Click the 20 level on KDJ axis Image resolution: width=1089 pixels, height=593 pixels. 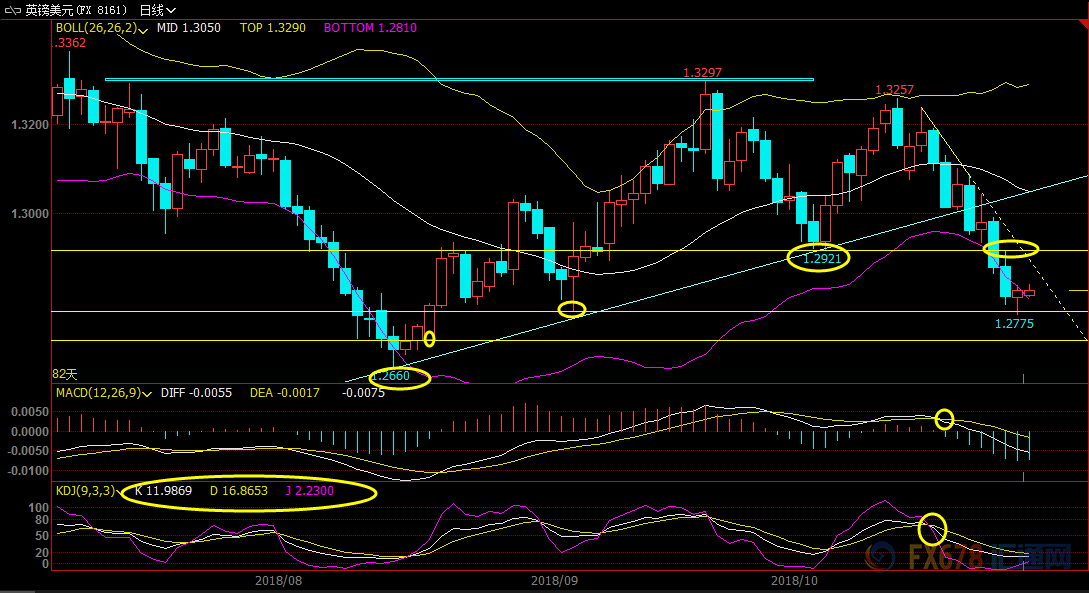pyautogui.click(x=42, y=553)
